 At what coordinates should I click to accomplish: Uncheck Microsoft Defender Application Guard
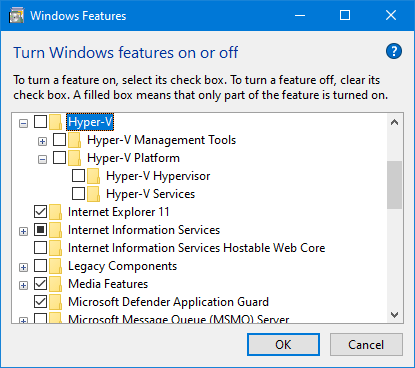[x=40, y=302]
